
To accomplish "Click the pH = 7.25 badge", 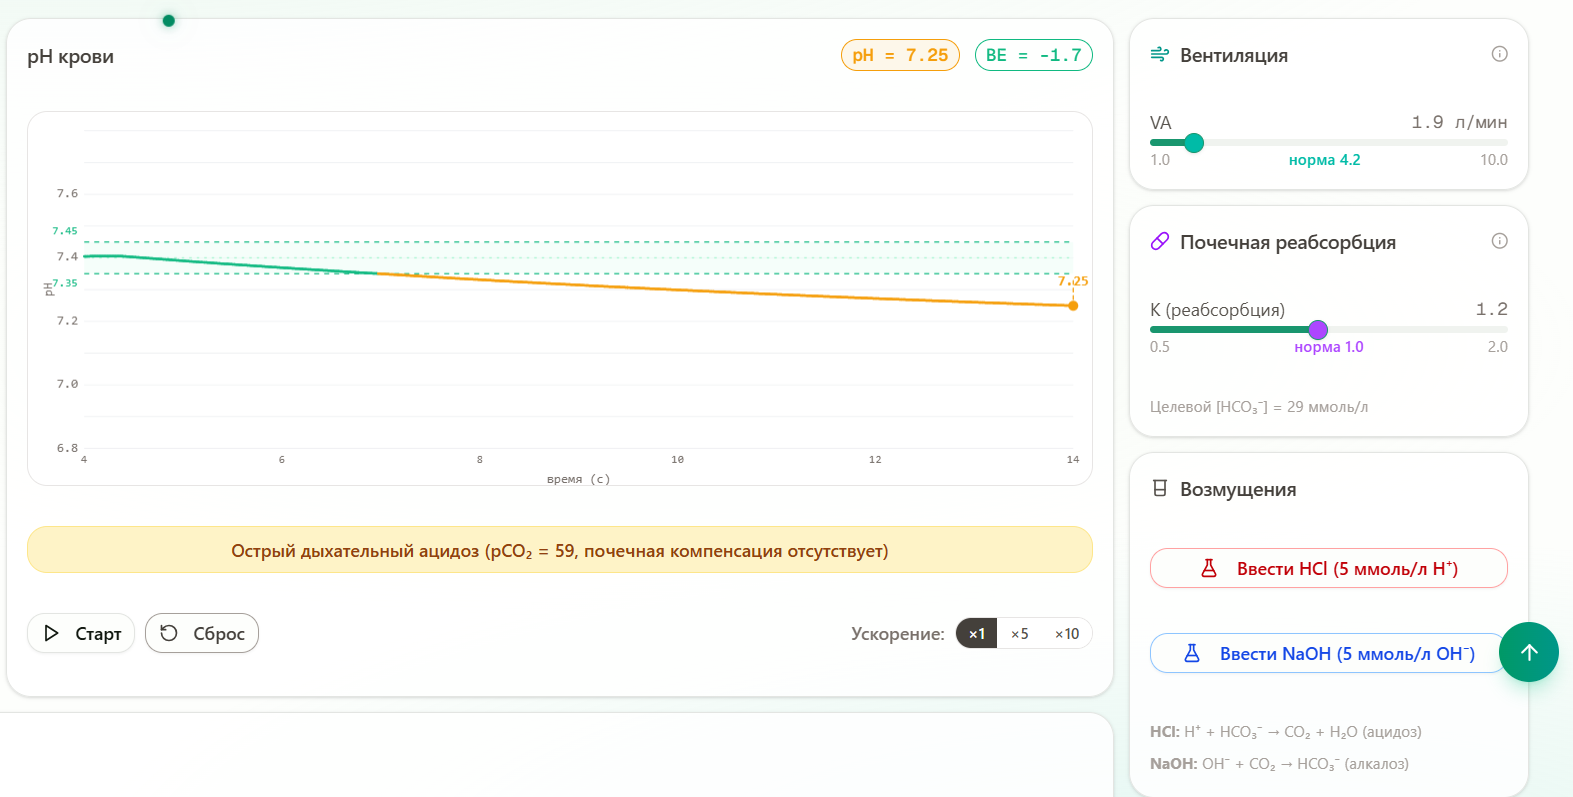I will [x=900, y=55].
